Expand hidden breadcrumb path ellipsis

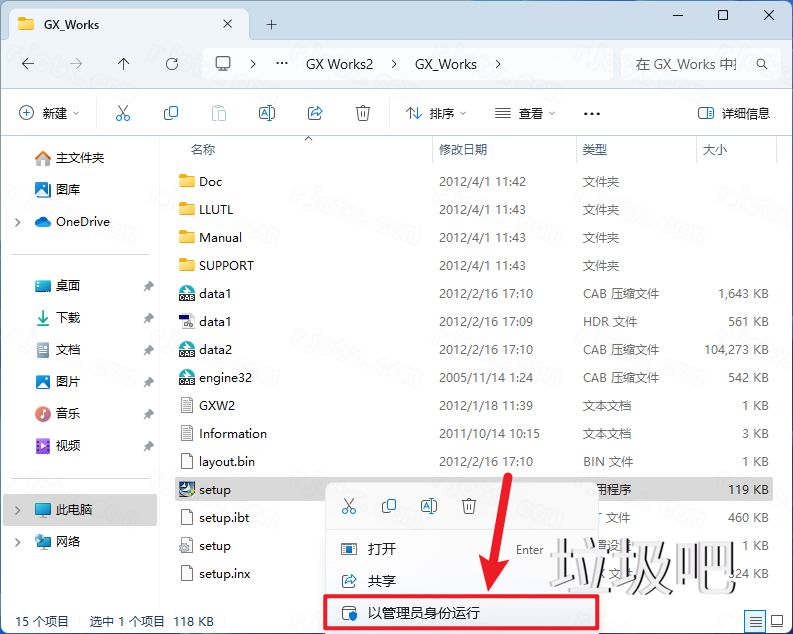[x=282, y=64]
